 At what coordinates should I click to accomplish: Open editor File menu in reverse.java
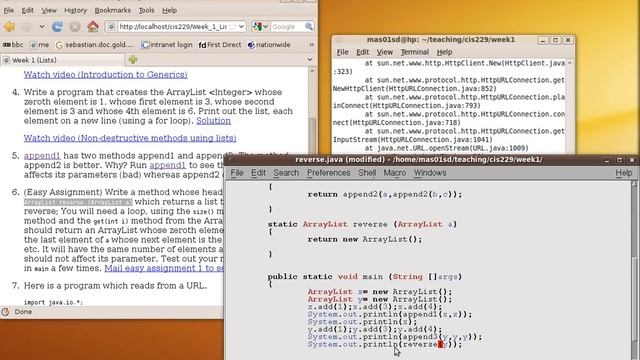237,173
